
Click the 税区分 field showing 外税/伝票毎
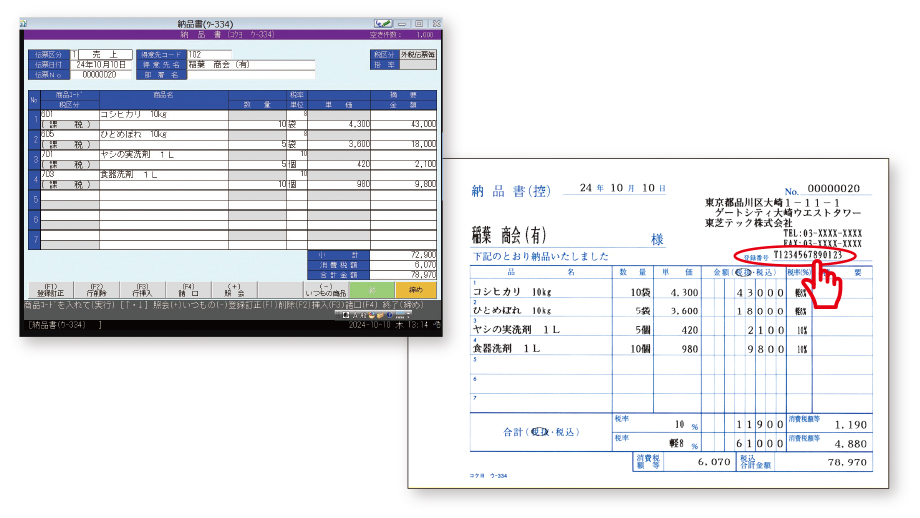click(x=418, y=54)
